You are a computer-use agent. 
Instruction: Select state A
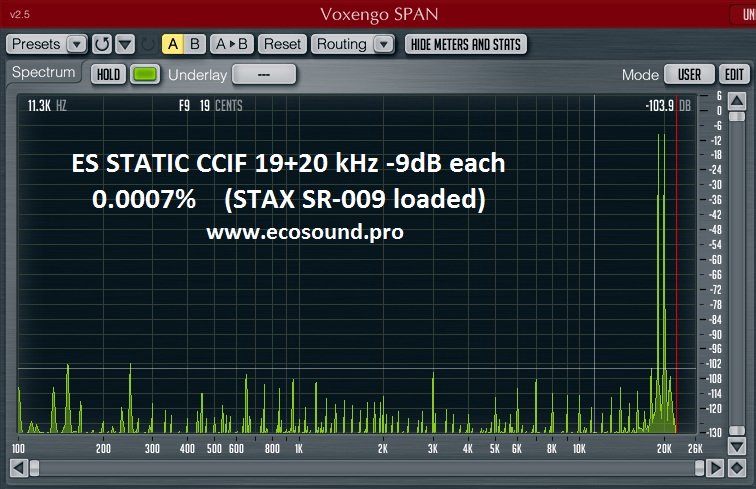point(173,44)
